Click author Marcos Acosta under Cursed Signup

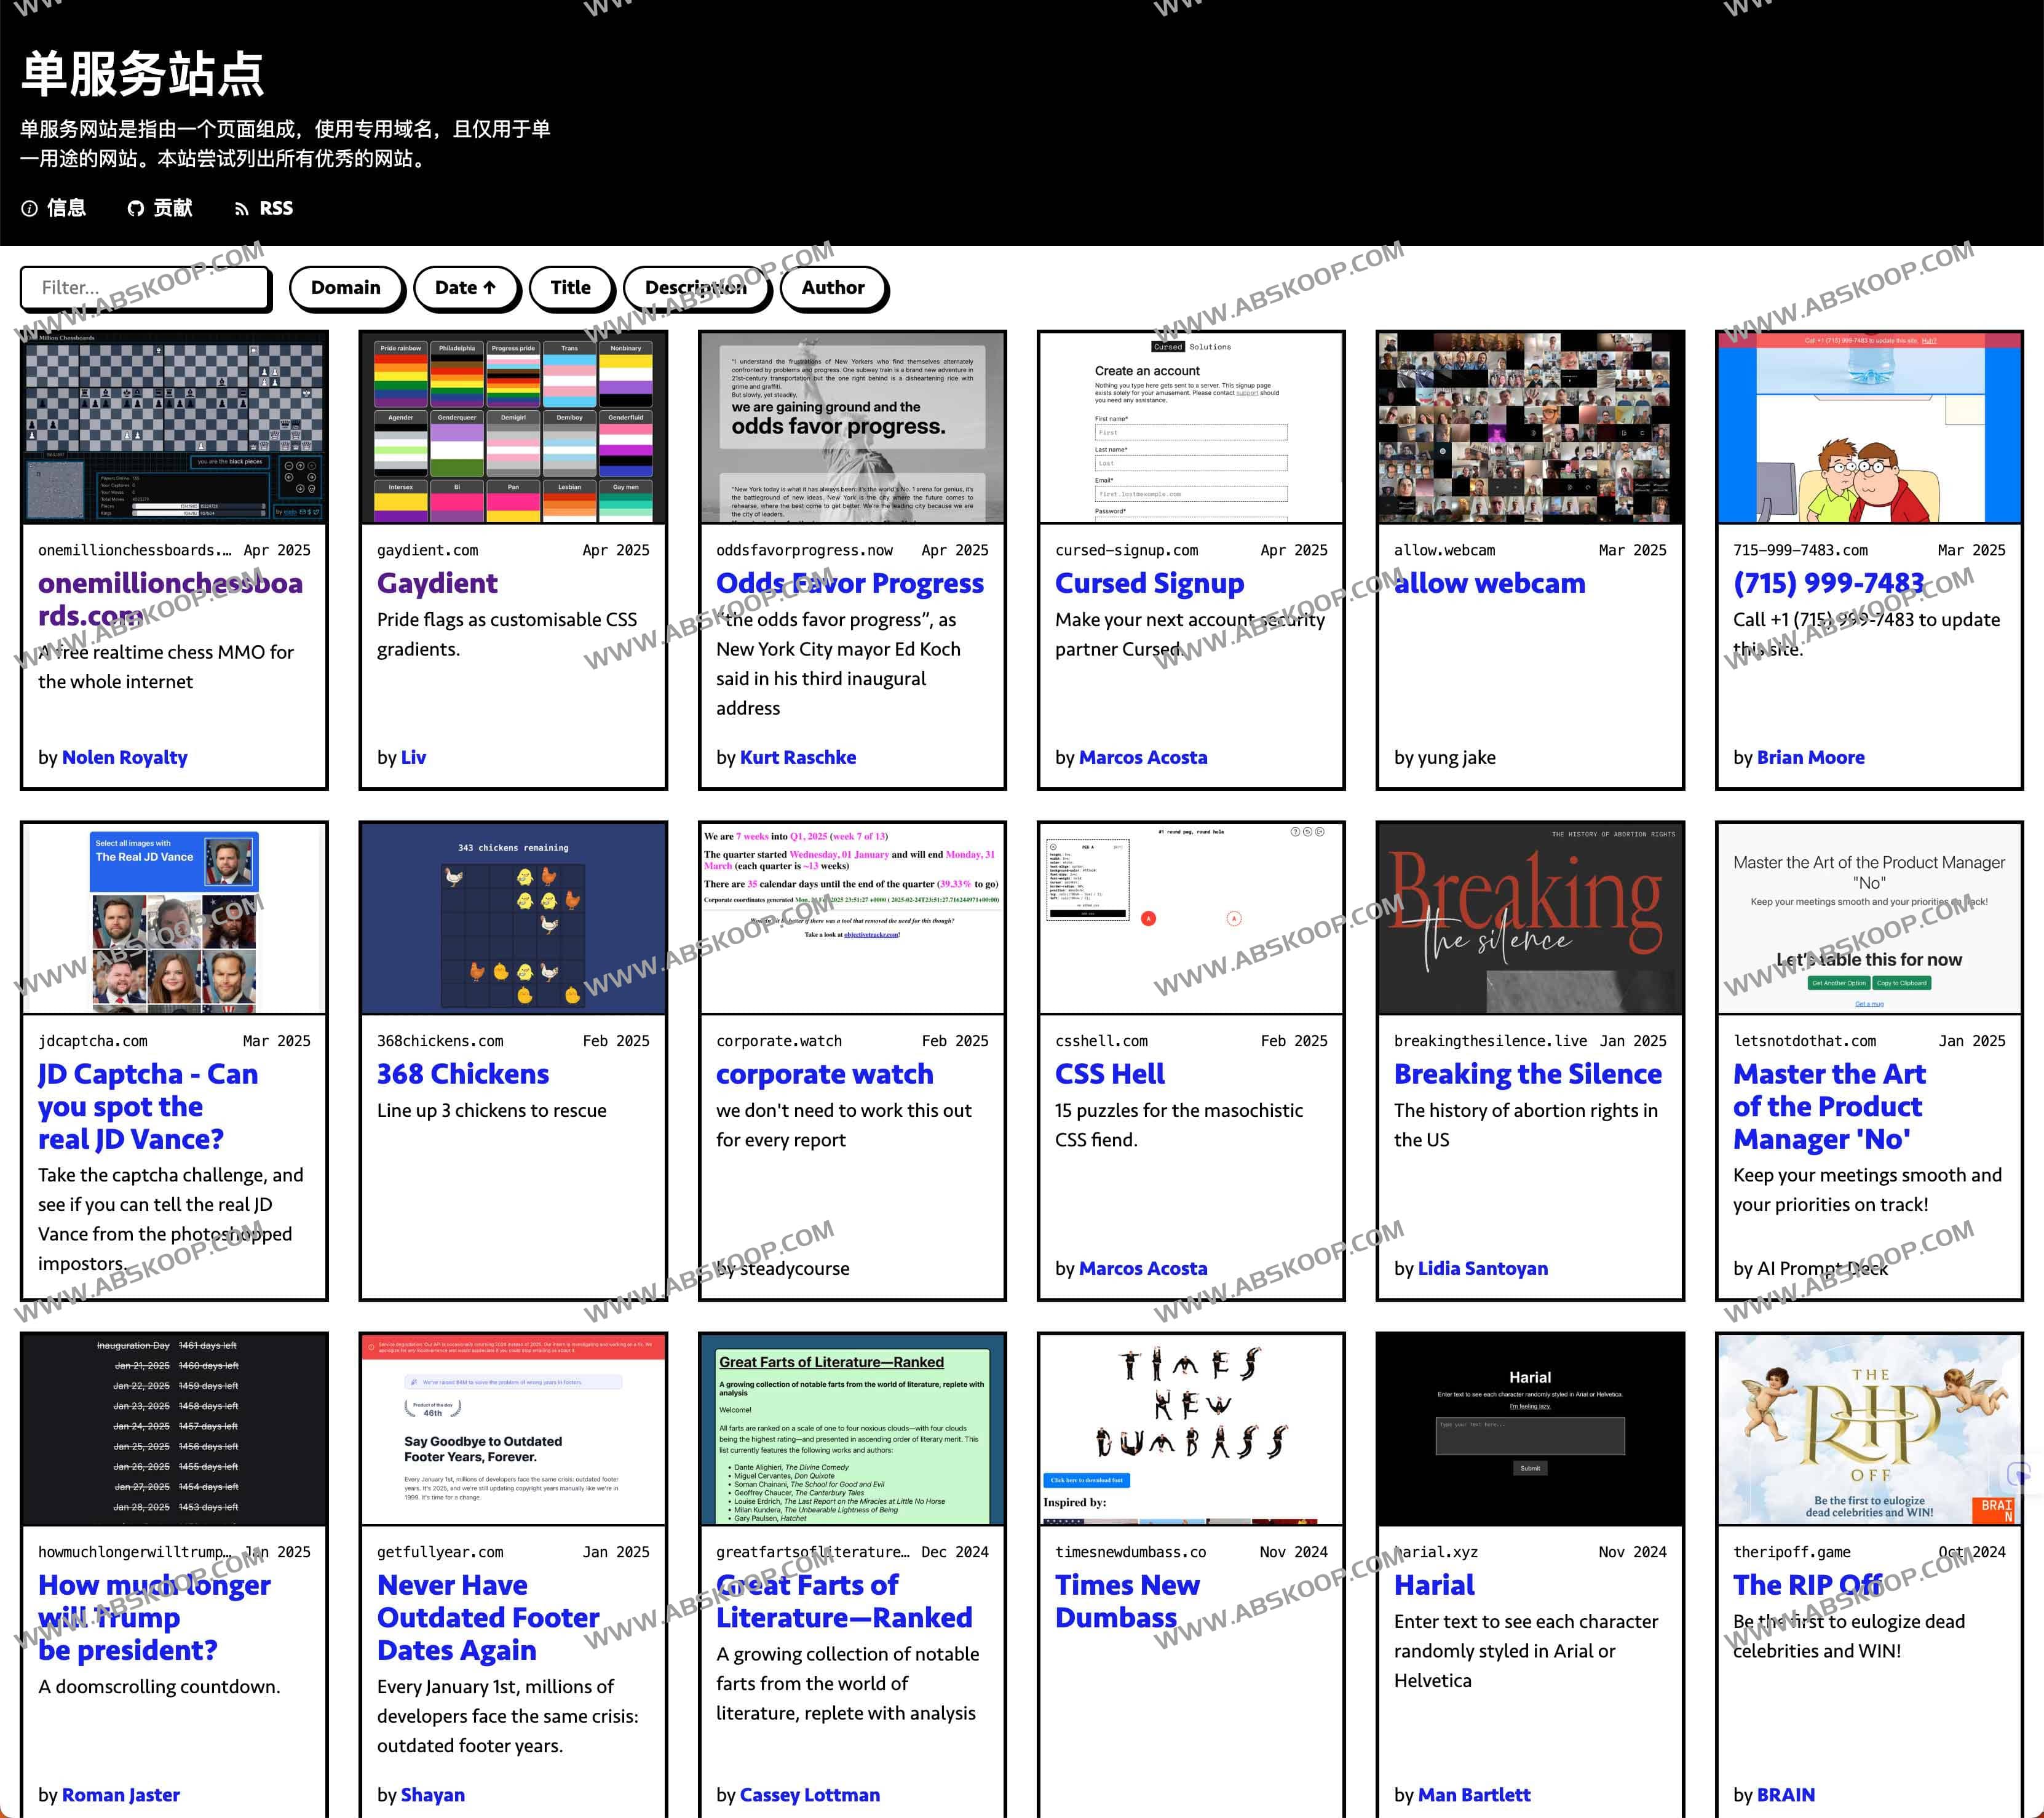tap(1143, 757)
